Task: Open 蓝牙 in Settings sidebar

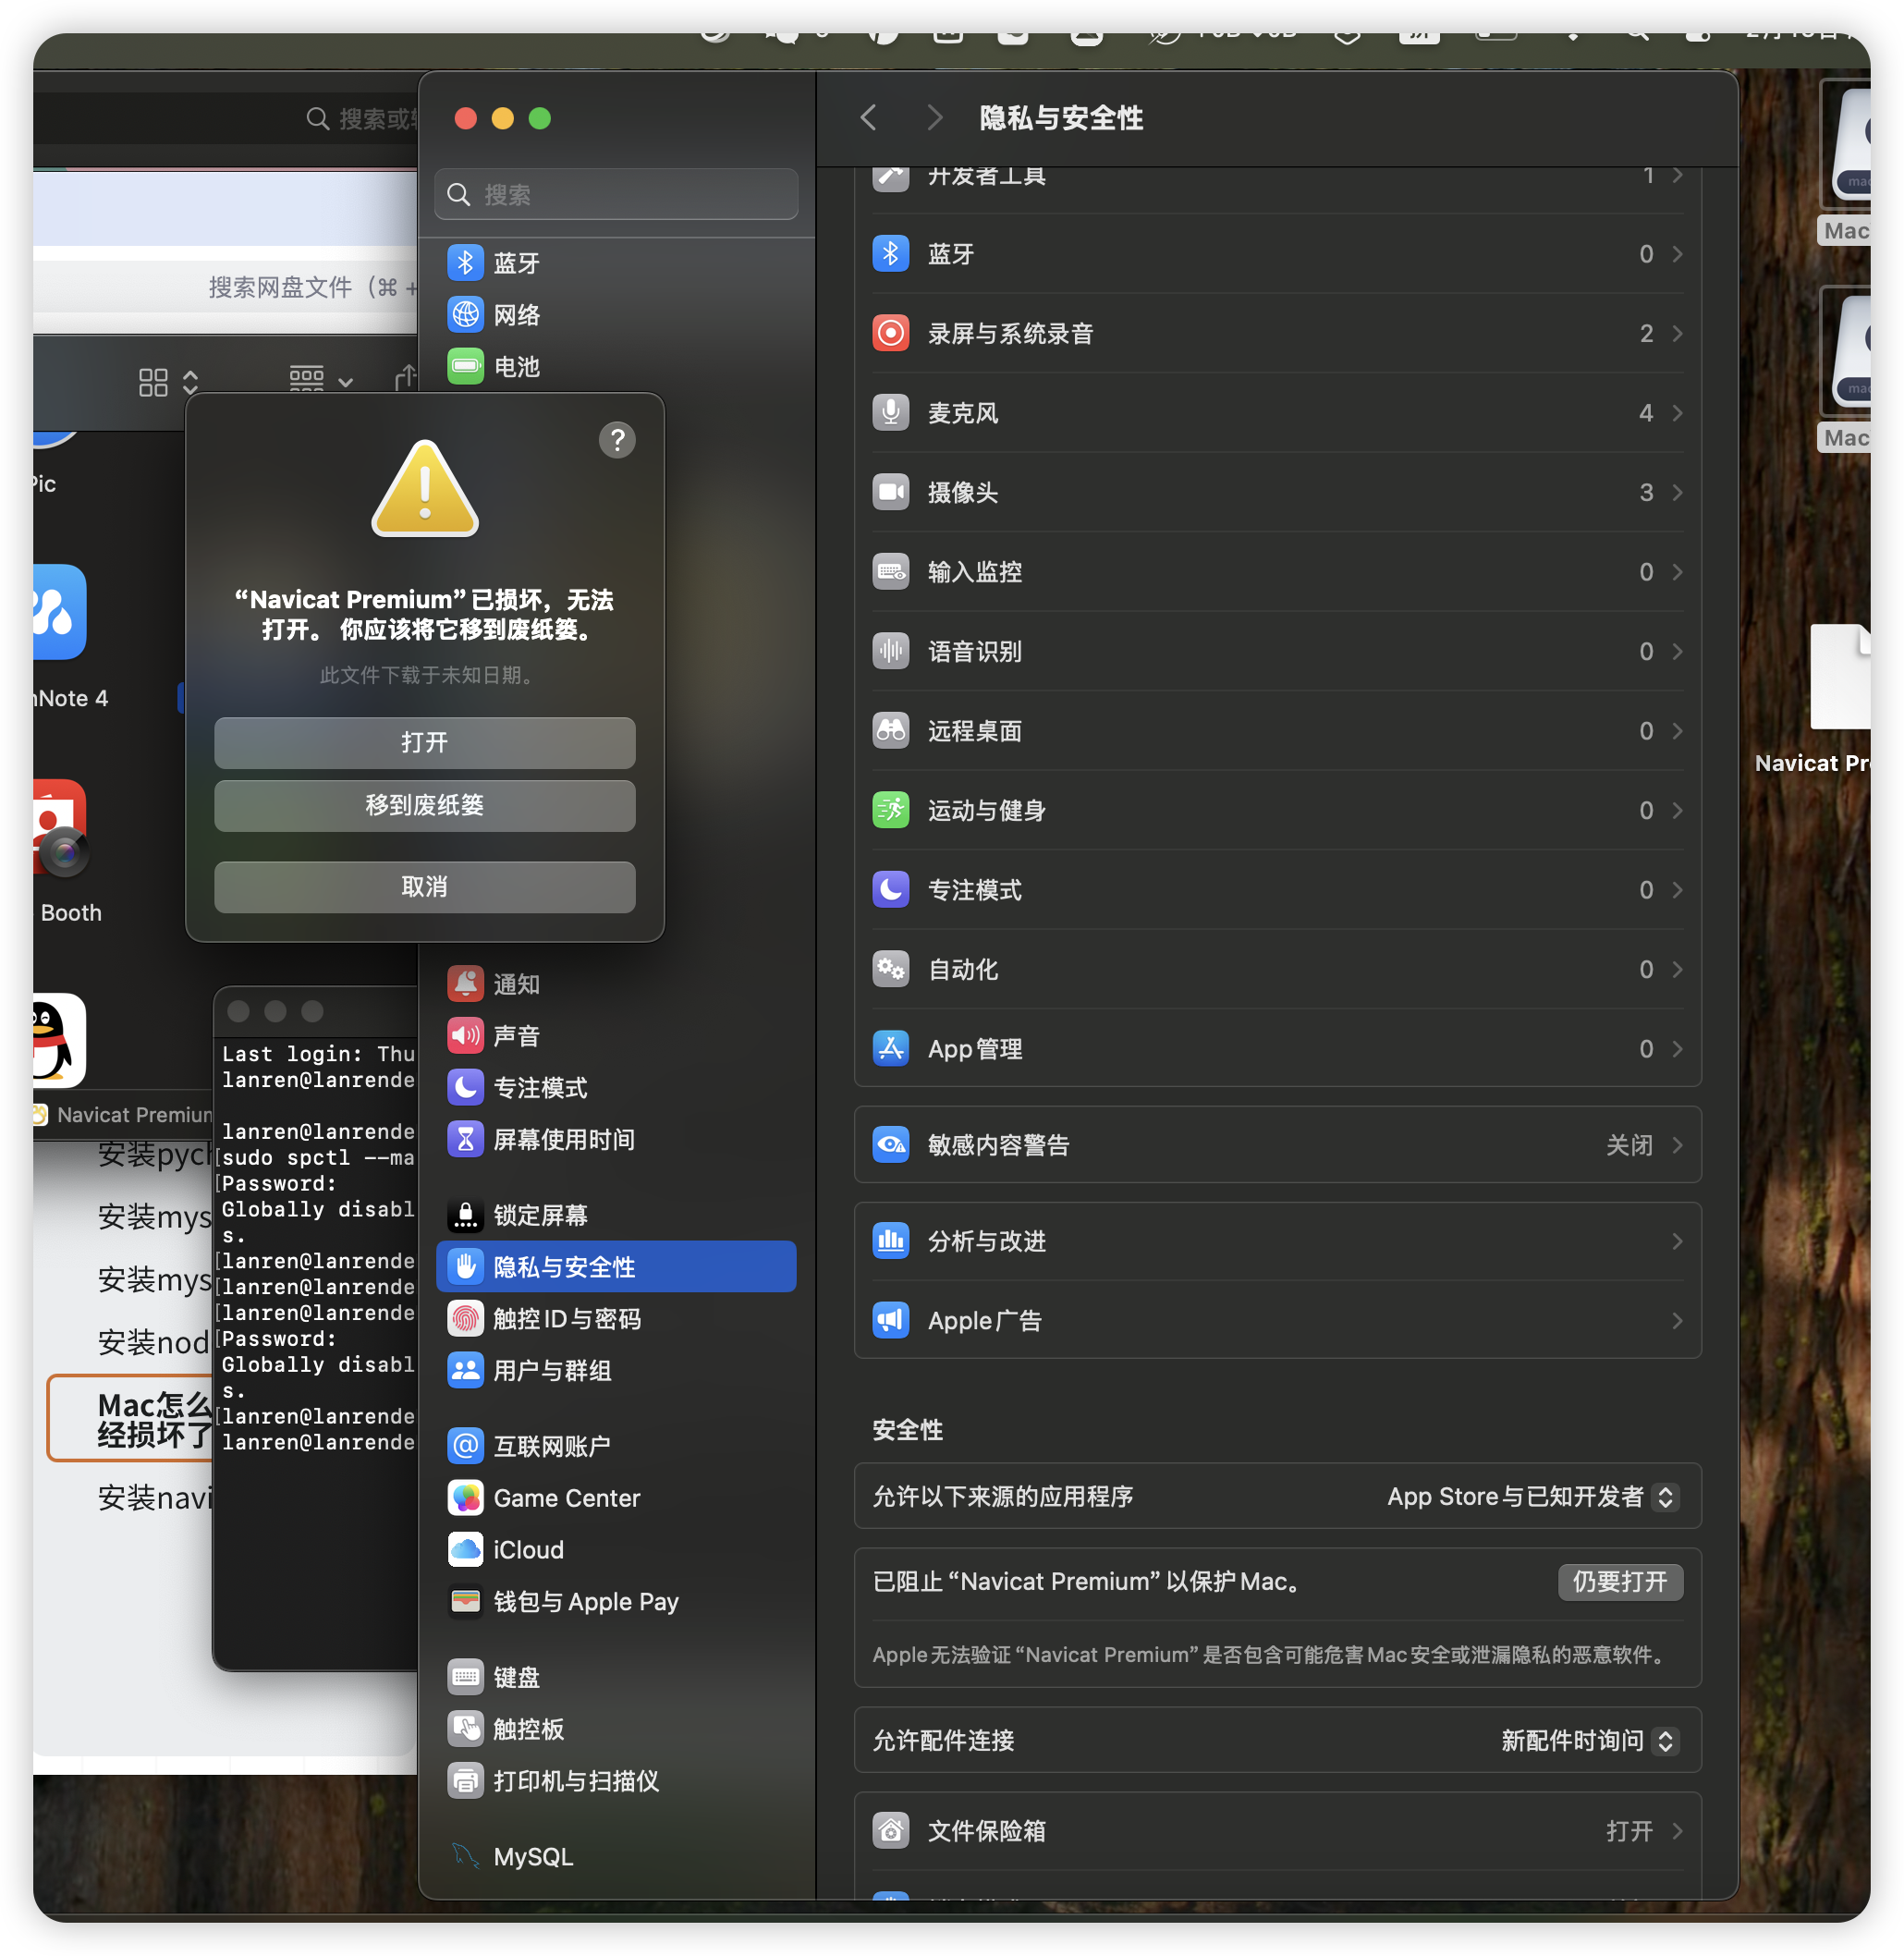Action: [615, 263]
